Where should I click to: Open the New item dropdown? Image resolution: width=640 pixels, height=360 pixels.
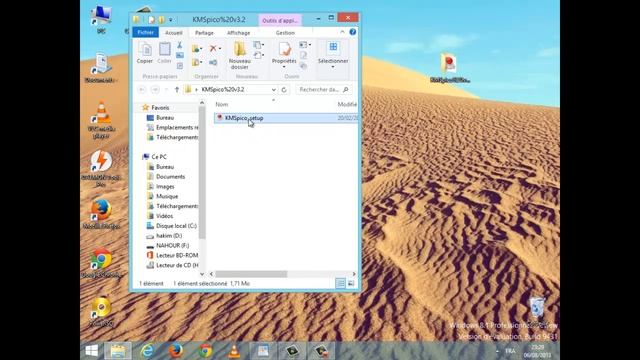(258, 44)
